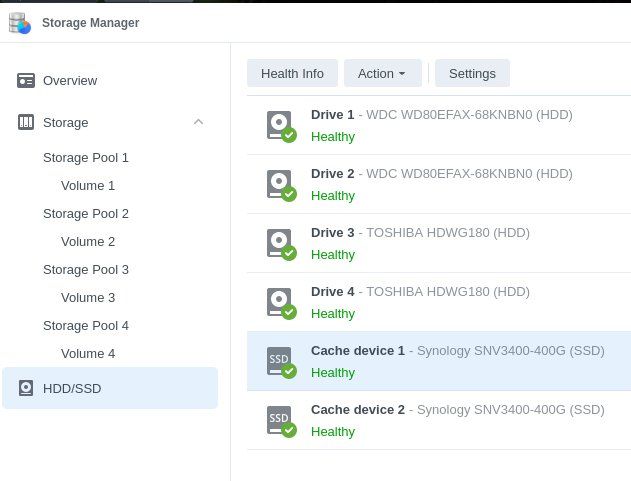Screen dimensions: 631x481
Task: Click Healthy status under Drive 1
Action: point(333,137)
